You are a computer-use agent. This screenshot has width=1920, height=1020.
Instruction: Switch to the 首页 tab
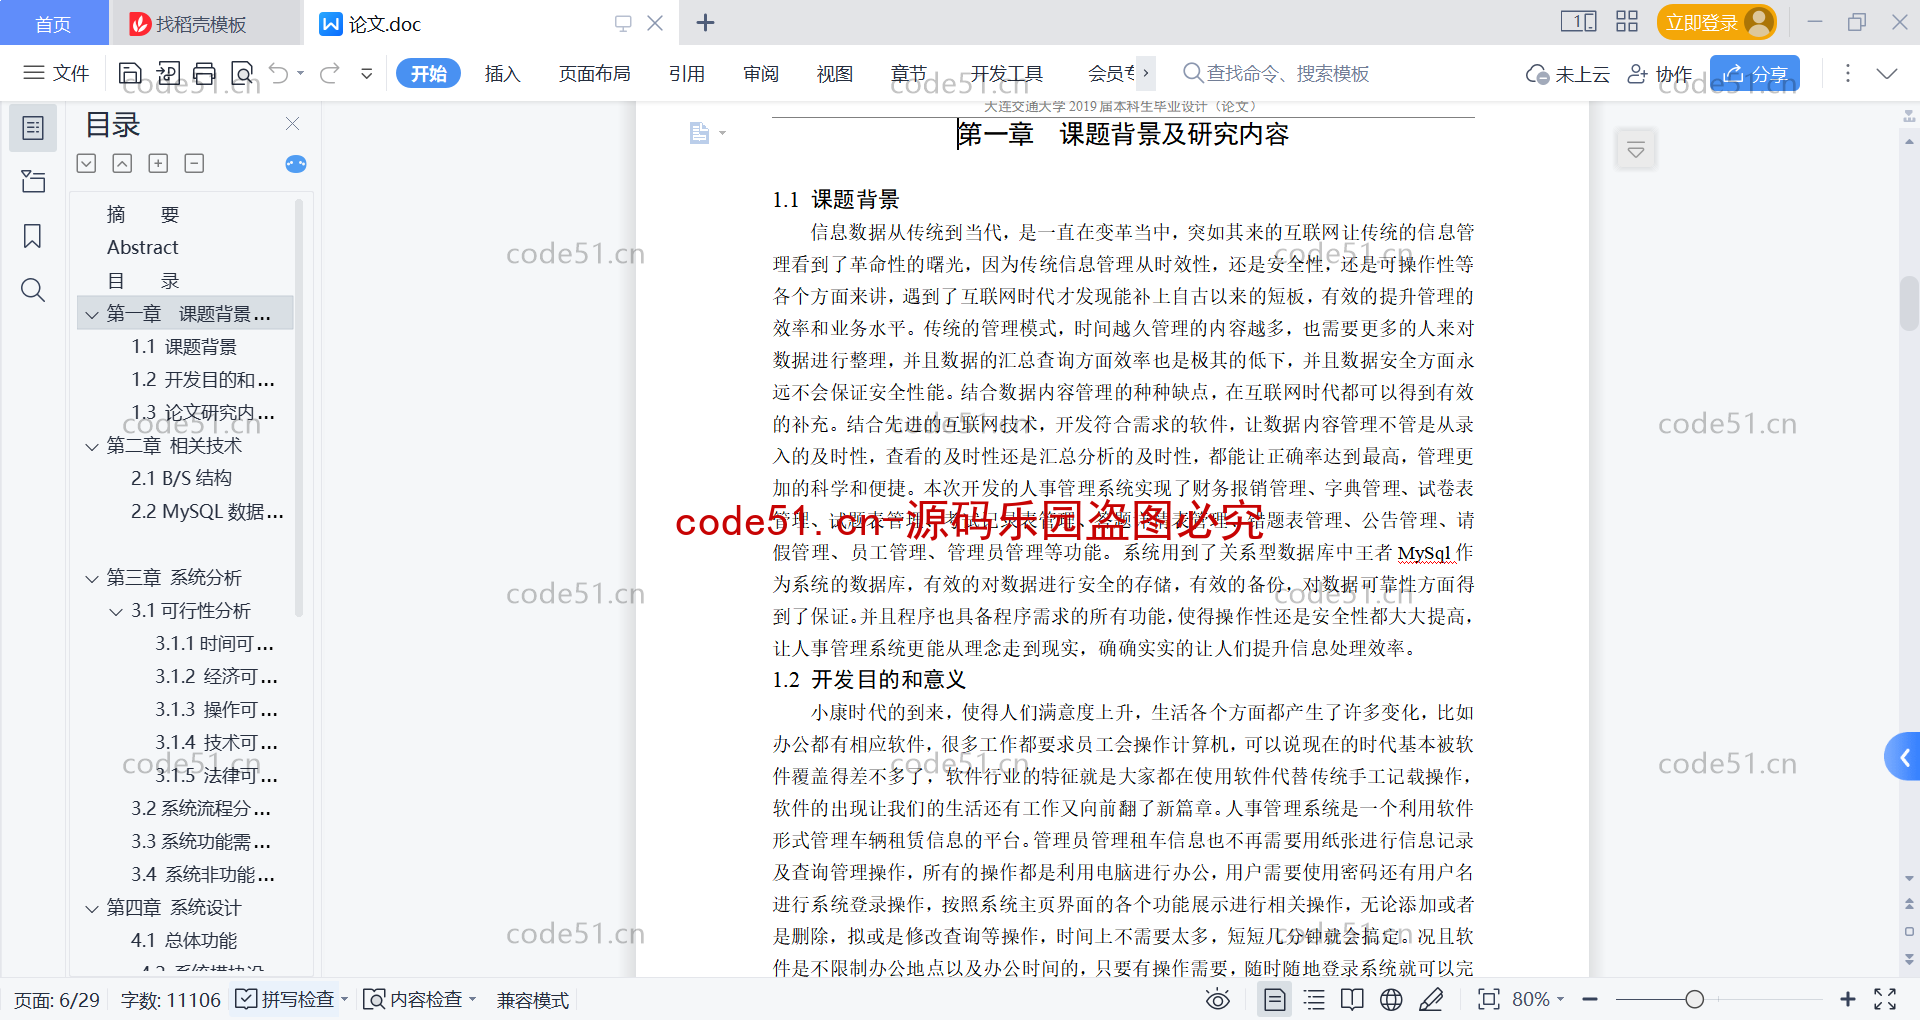[54, 23]
